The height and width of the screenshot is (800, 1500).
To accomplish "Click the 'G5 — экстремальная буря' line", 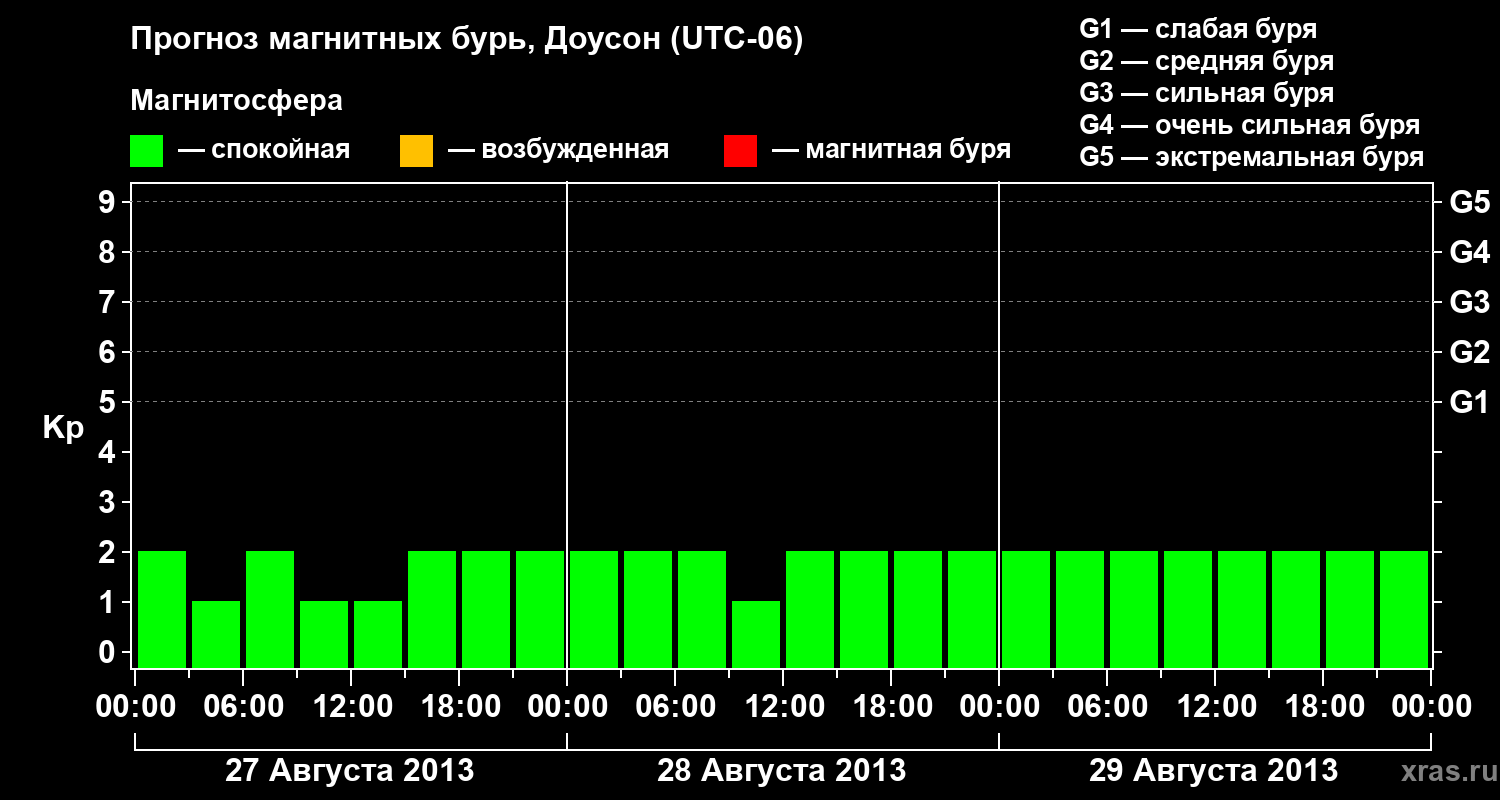I will [1251, 157].
